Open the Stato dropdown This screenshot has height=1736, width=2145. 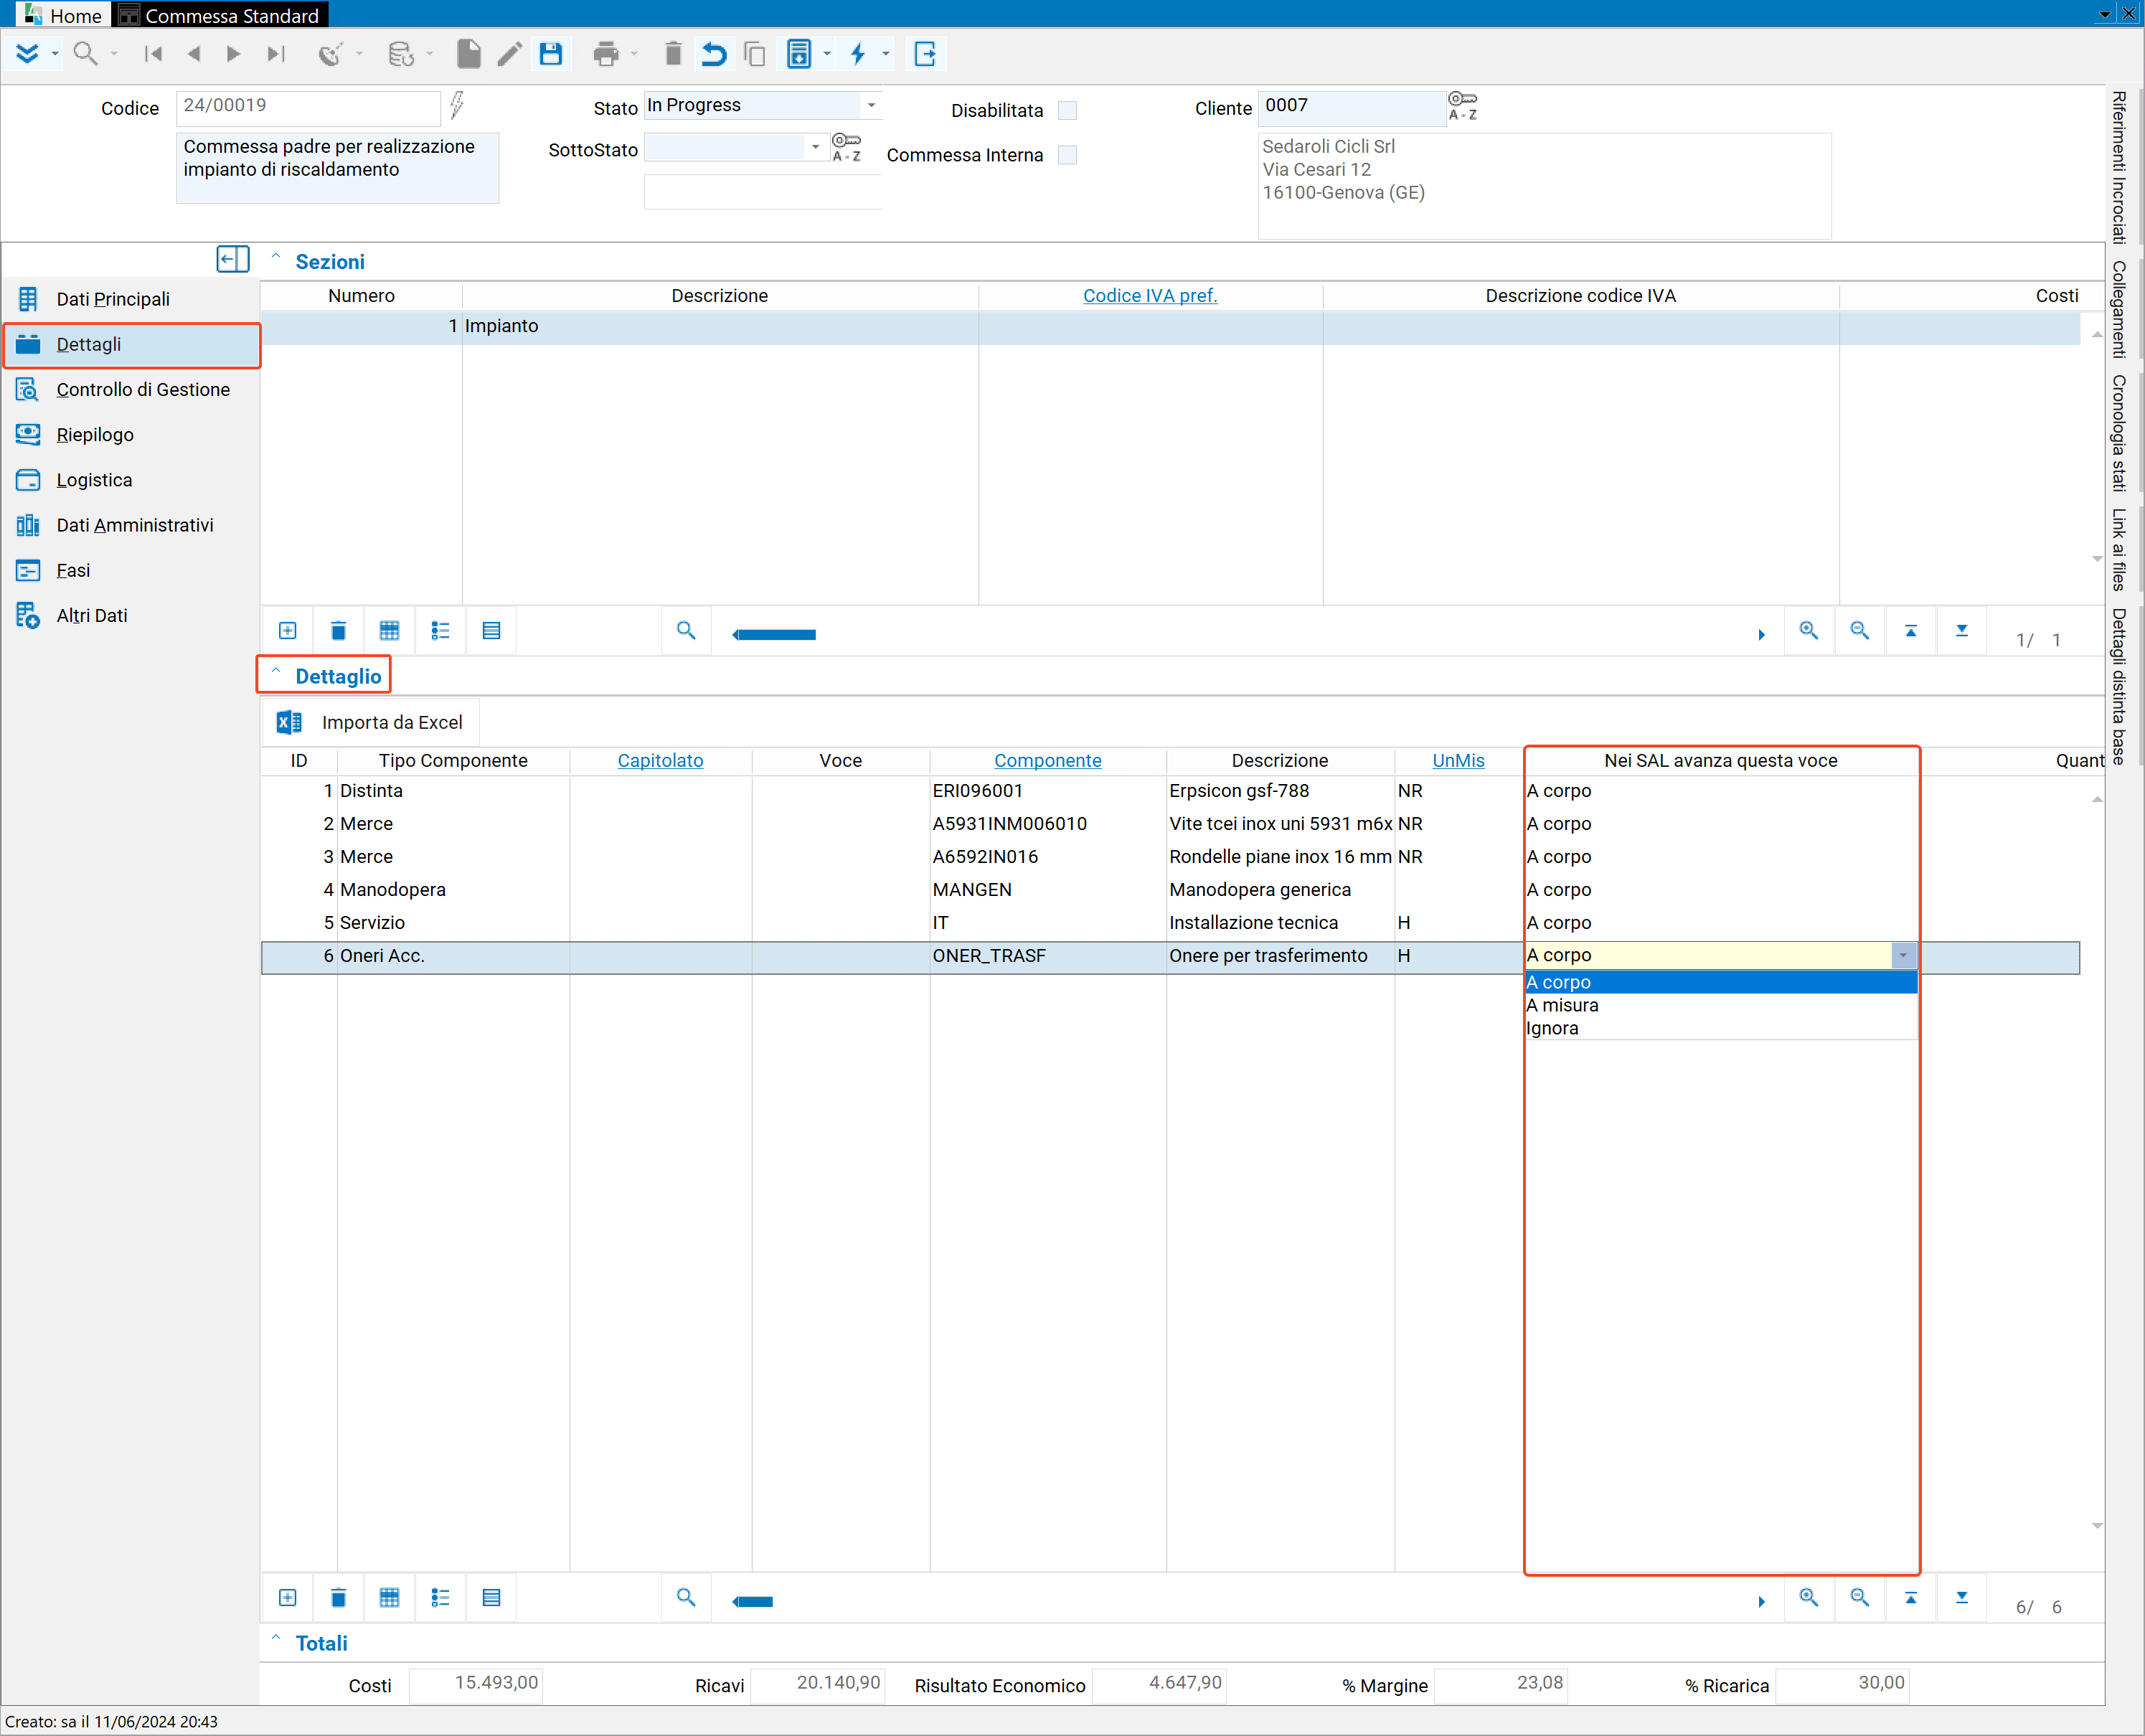point(871,105)
